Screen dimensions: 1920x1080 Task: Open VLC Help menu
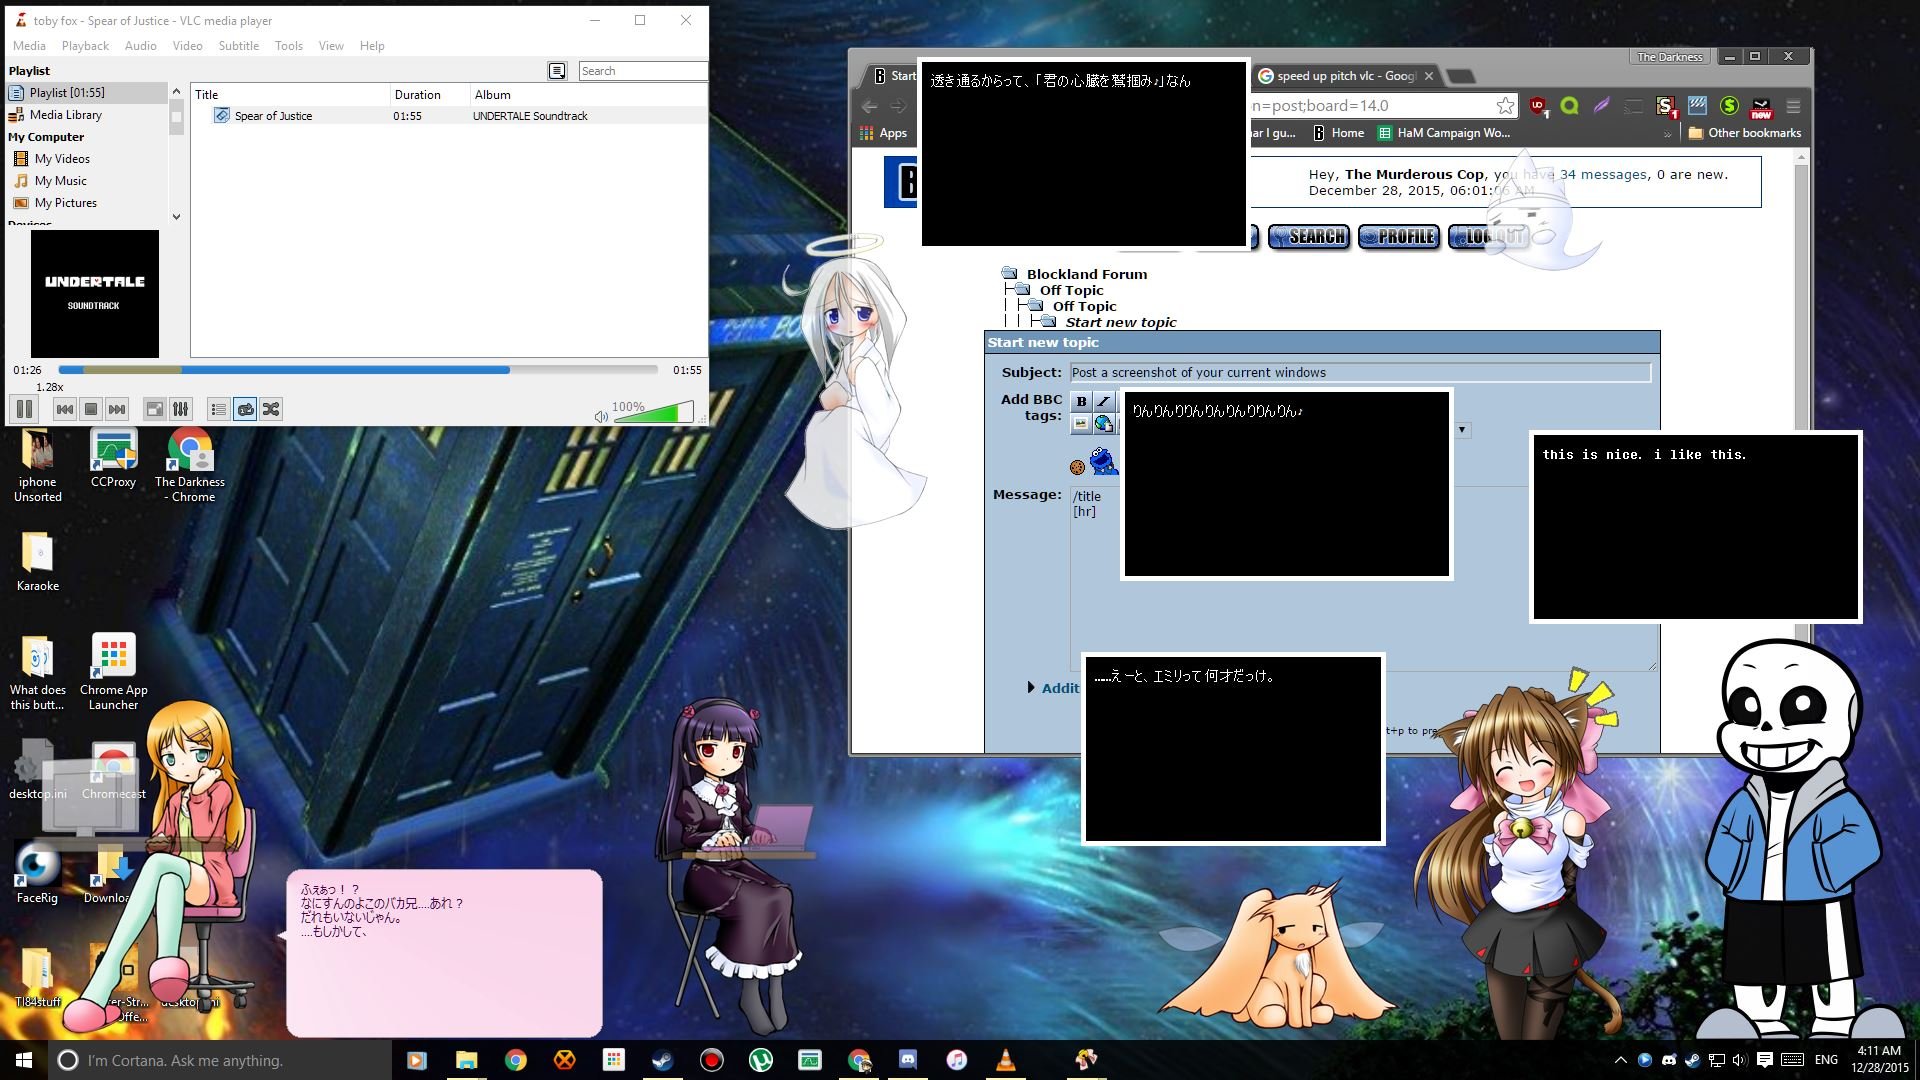372,46
